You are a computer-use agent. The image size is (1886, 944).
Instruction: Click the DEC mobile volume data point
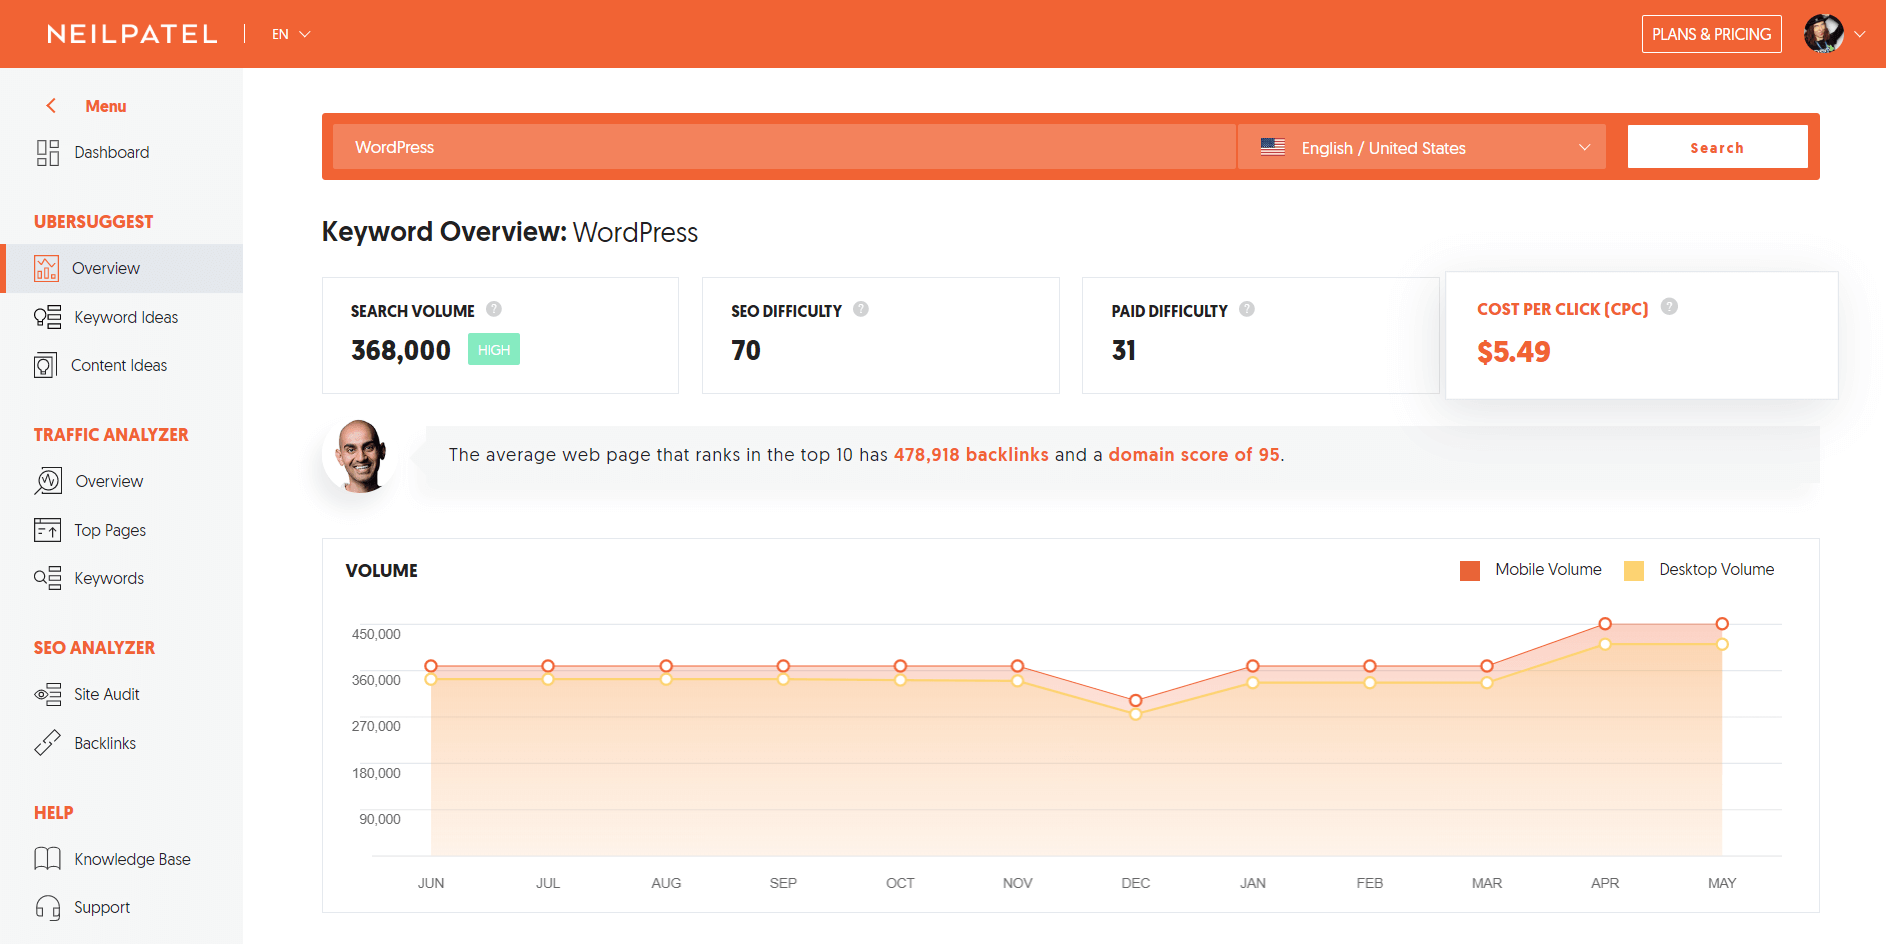click(x=1135, y=701)
